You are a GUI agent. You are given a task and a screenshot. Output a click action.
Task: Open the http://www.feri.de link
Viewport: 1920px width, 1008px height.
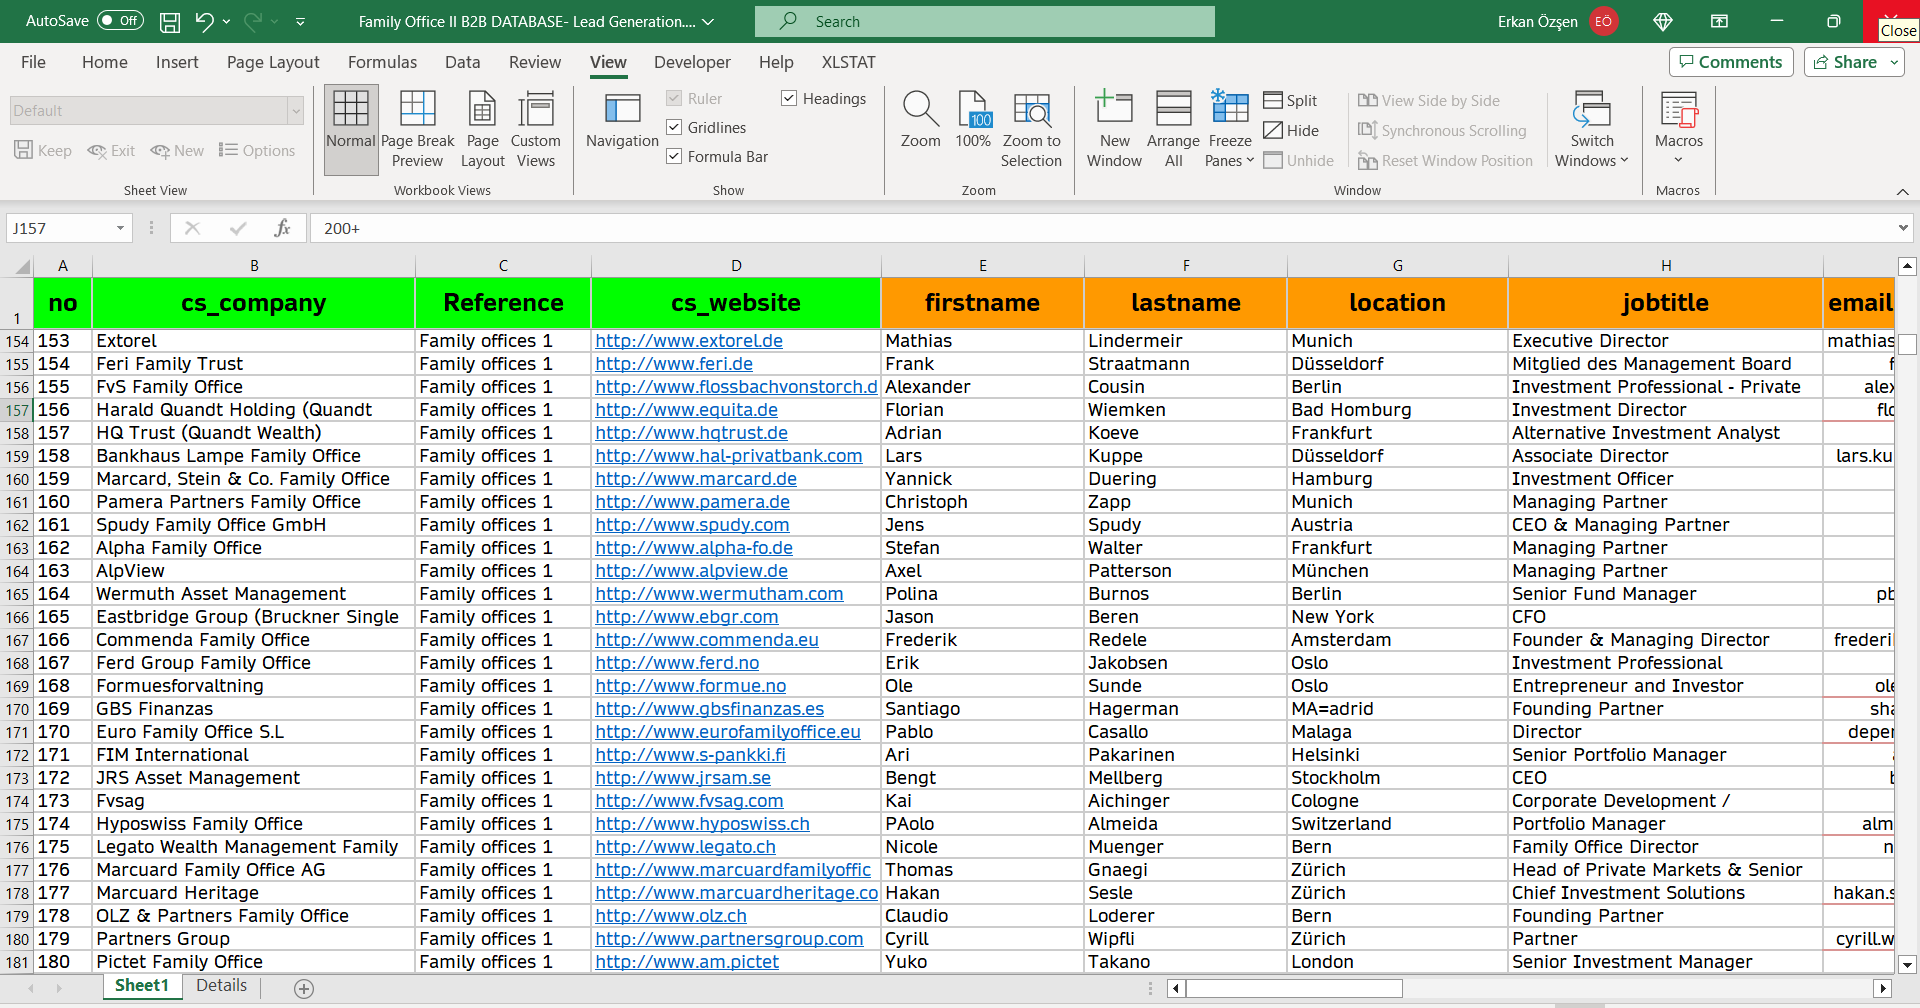click(x=674, y=364)
